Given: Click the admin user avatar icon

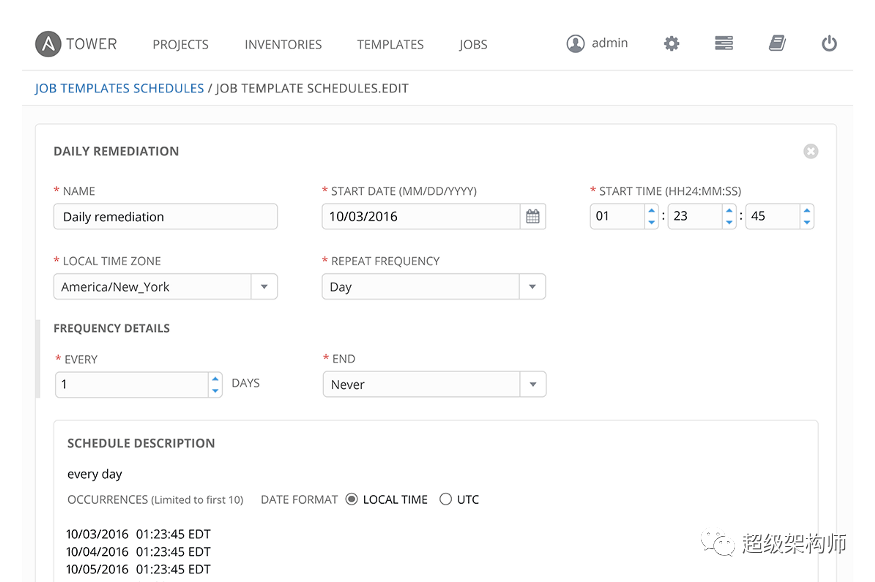Looking at the screenshot, I should point(575,43).
